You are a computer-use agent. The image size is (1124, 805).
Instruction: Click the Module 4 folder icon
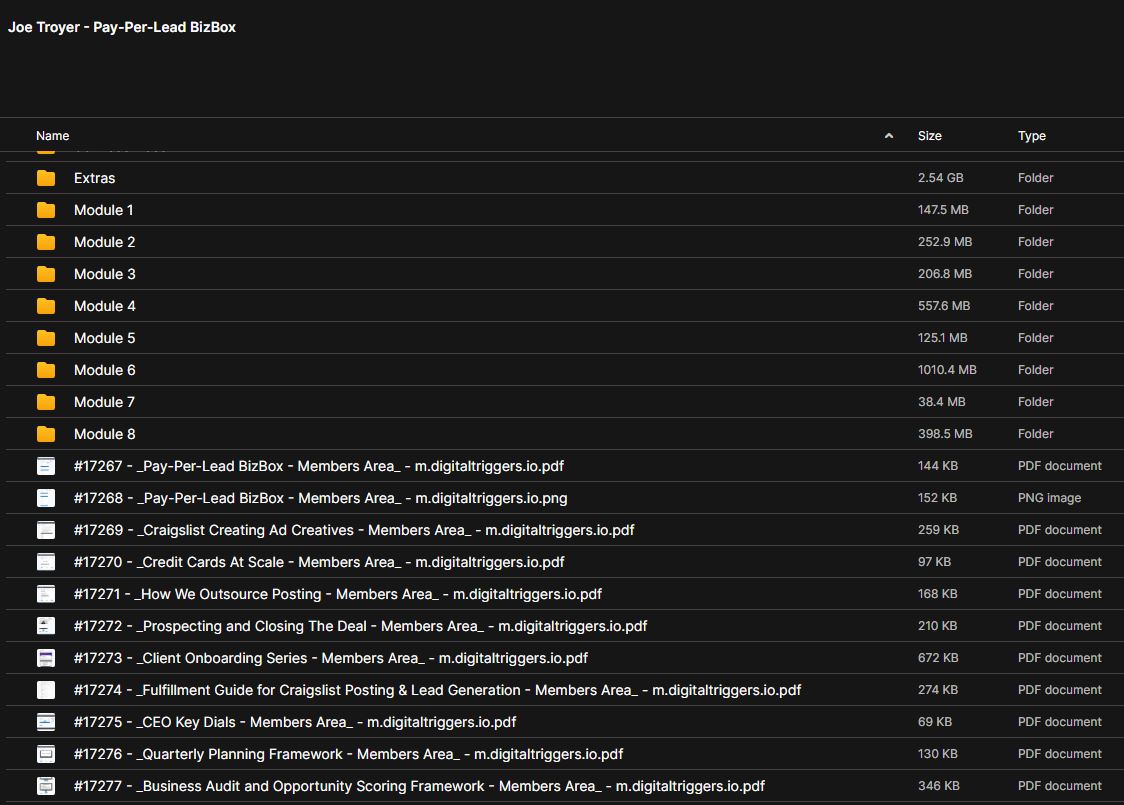pyautogui.click(x=46, y=306)
